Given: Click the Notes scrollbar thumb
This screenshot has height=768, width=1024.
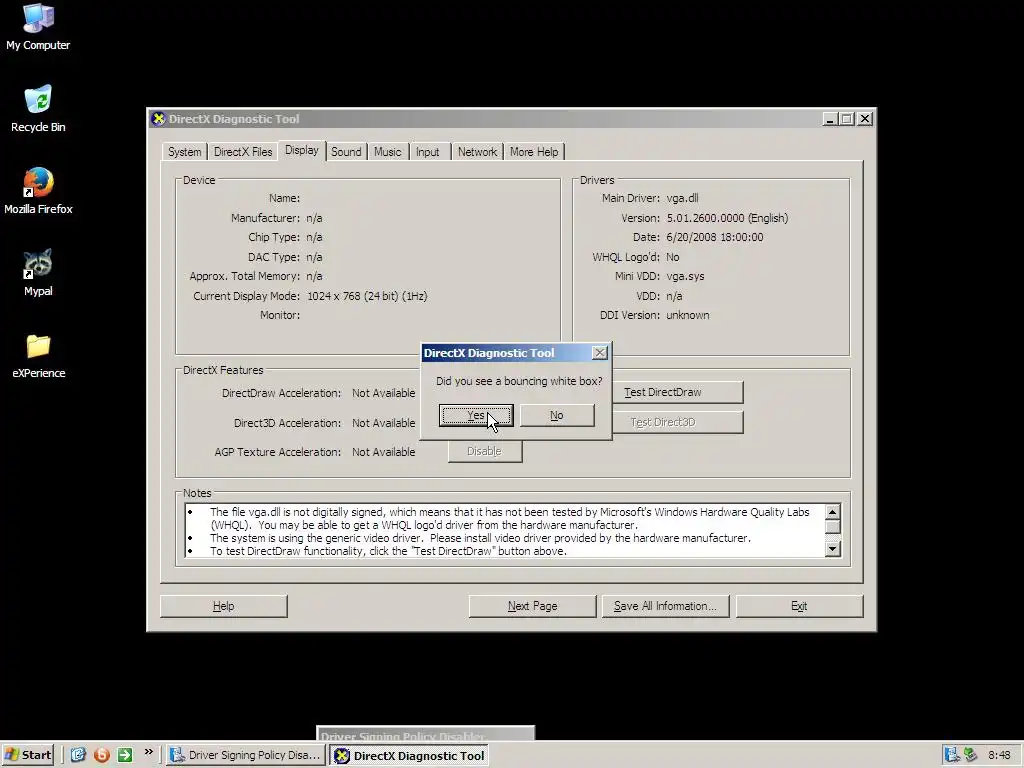Looking at the screenshot, I should point(833,526).
